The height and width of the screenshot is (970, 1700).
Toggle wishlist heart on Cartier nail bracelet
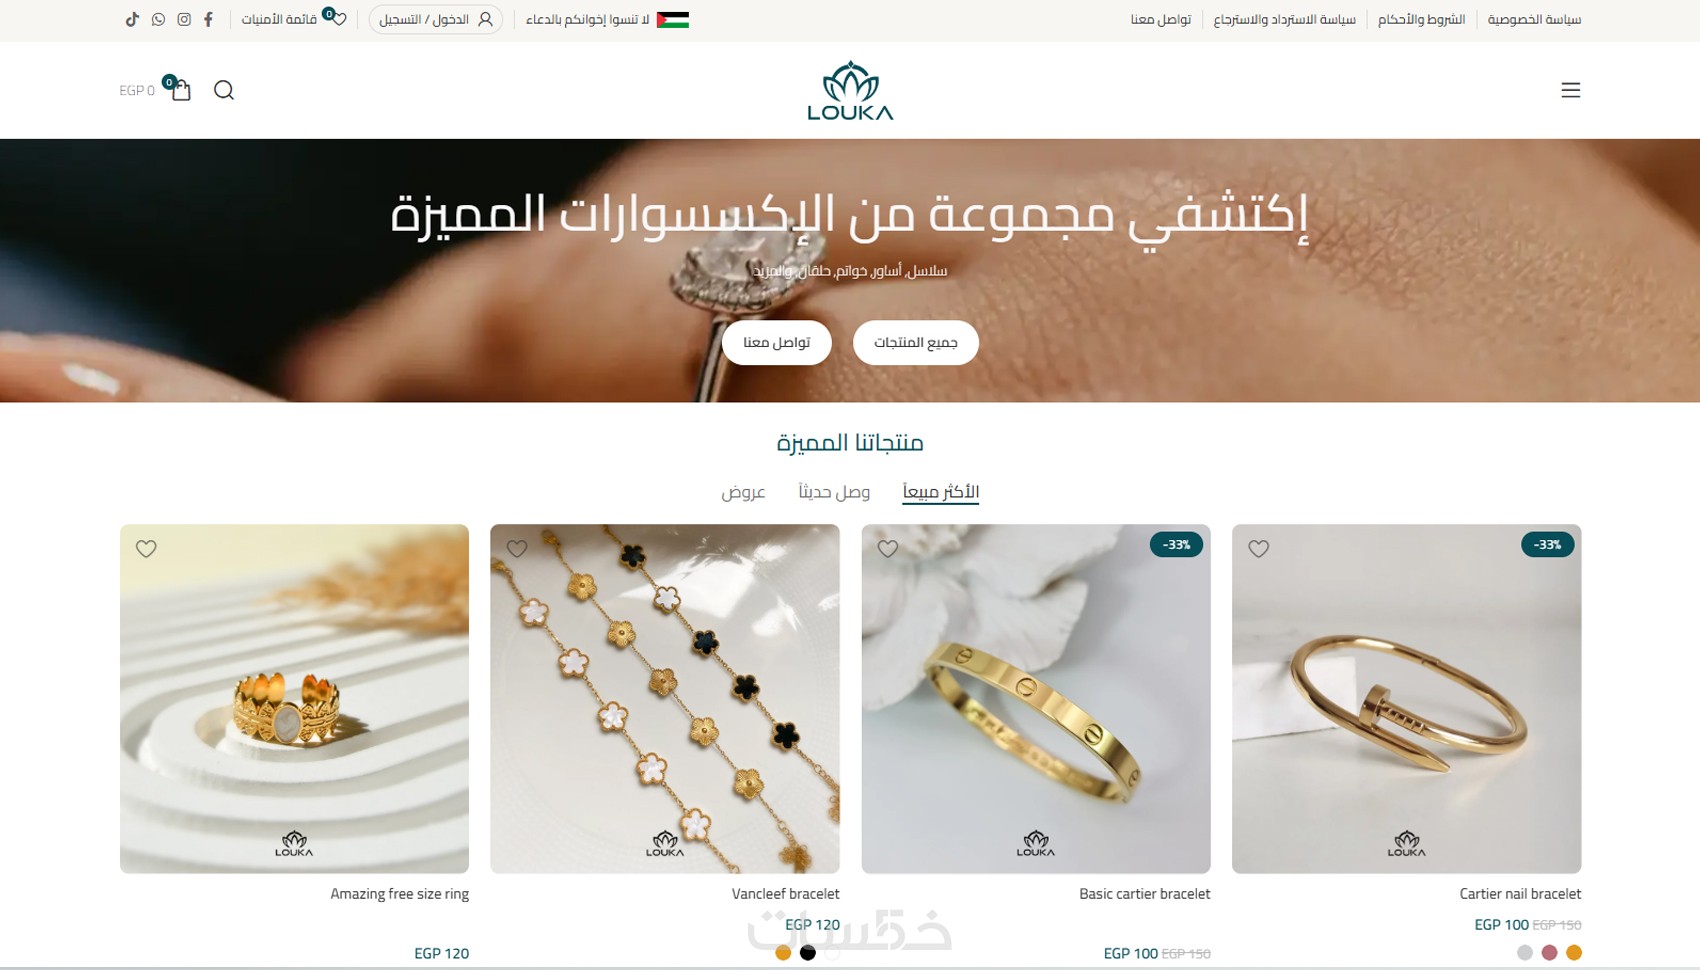coord(1258,548)
